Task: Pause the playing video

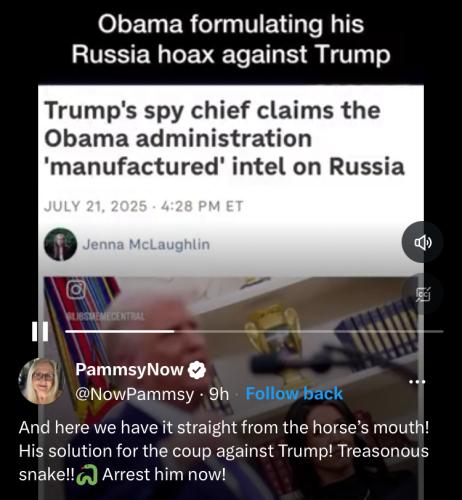Action: click(40, 331)
